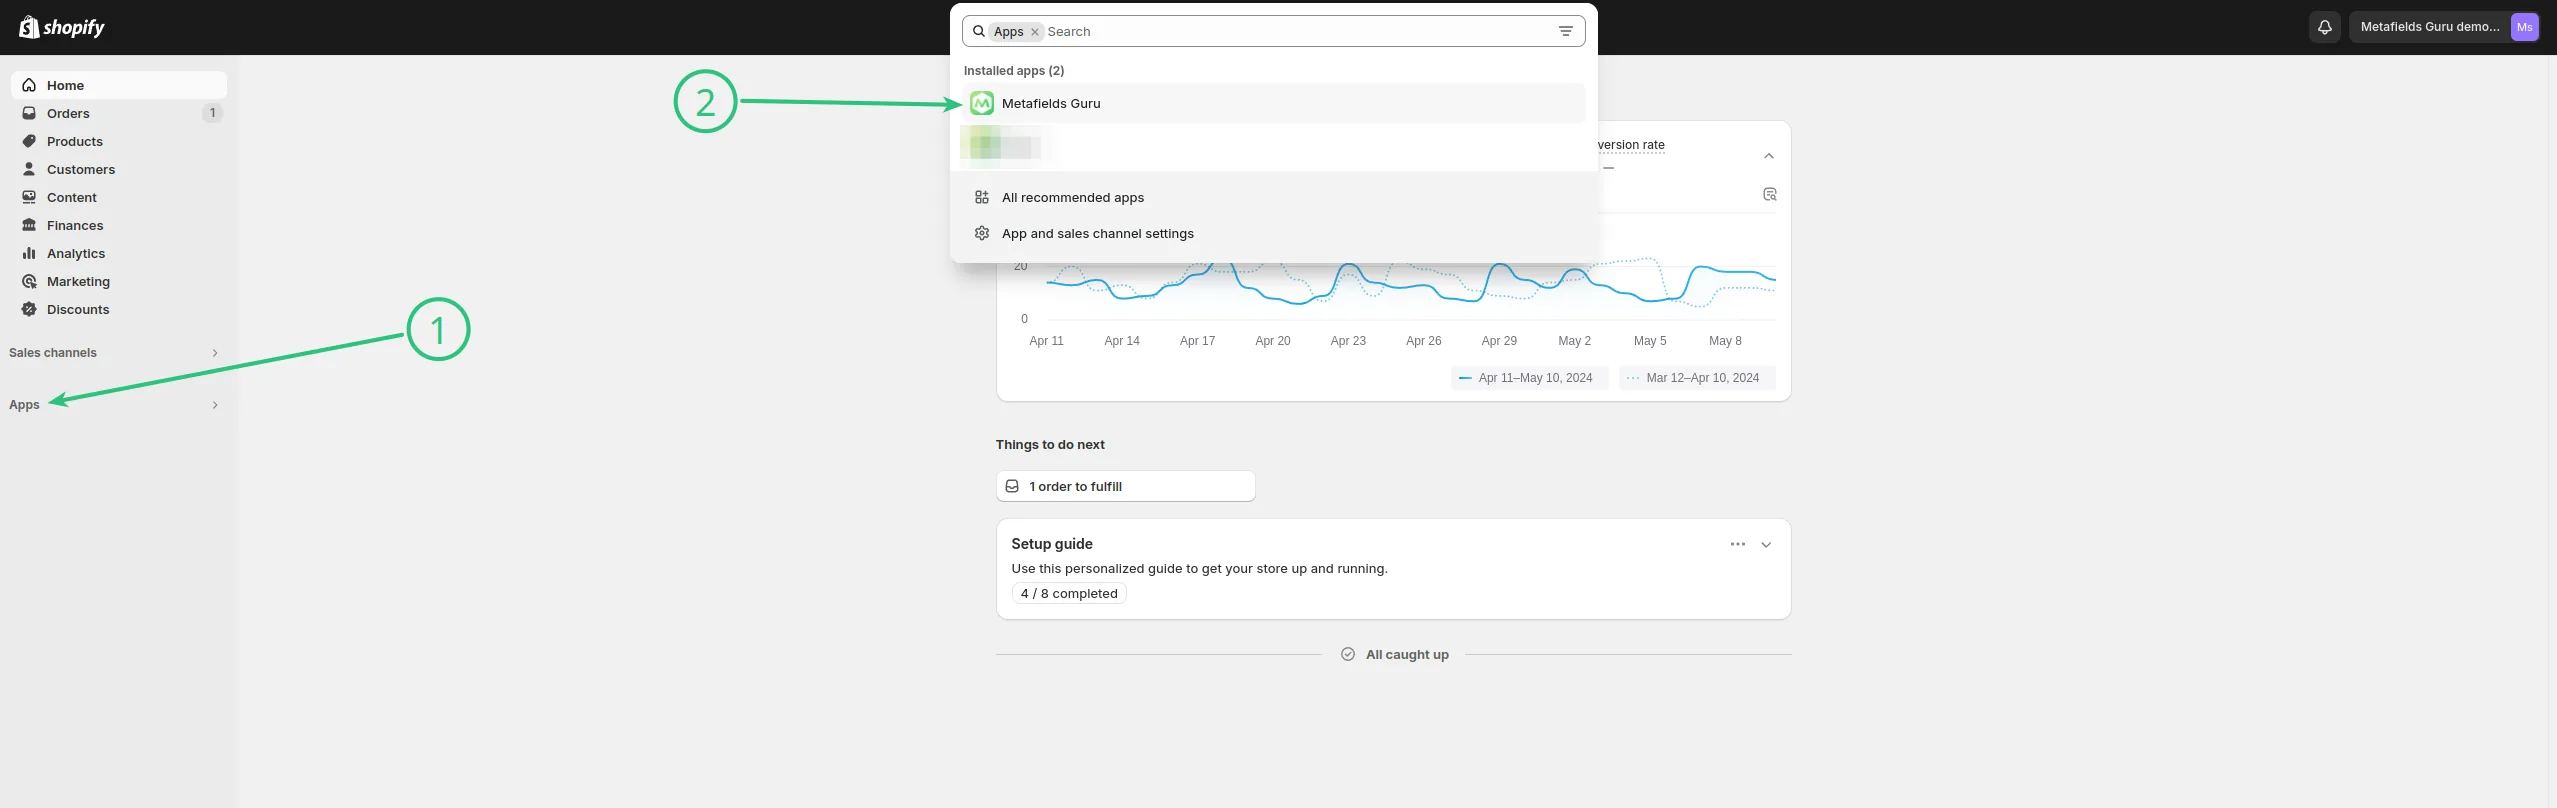Click the search magnifier icon

pos(979,31)
